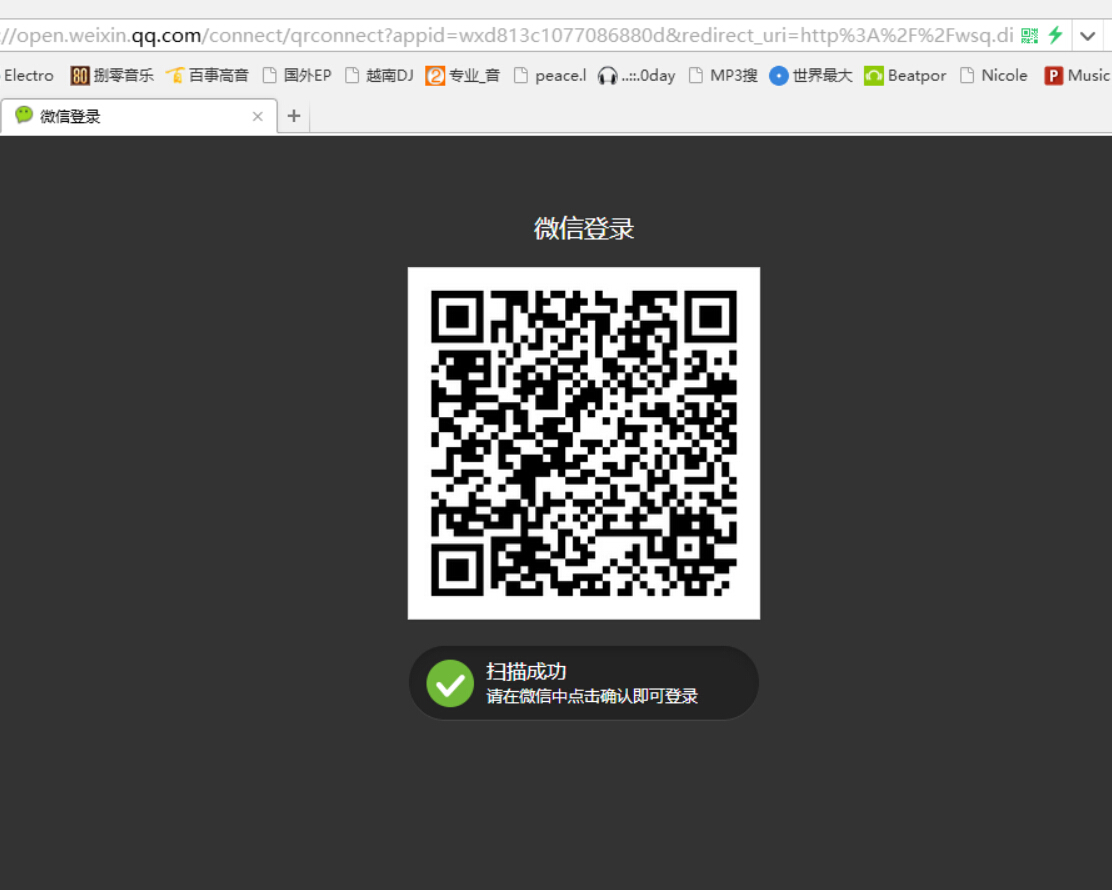Click the page icon beside 越南DJ

click(x=352, y=75)
